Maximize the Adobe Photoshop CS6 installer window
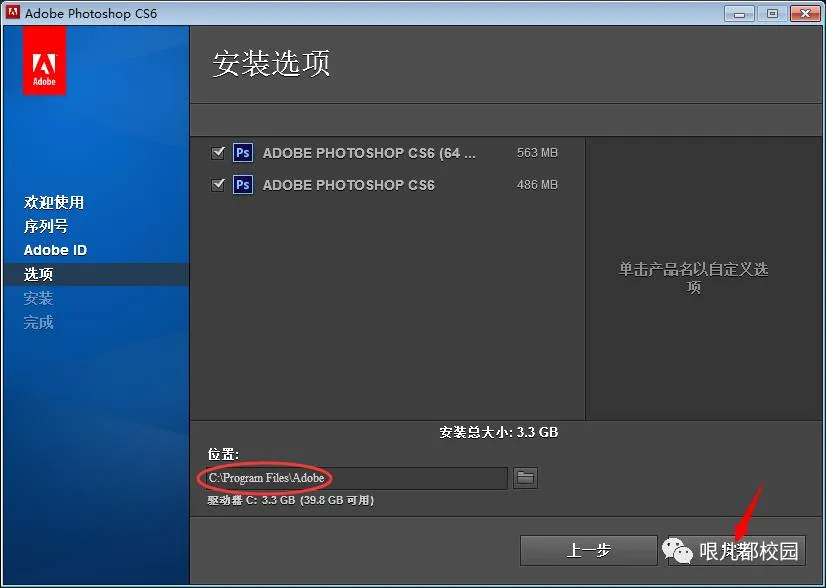 coord(772,13)
